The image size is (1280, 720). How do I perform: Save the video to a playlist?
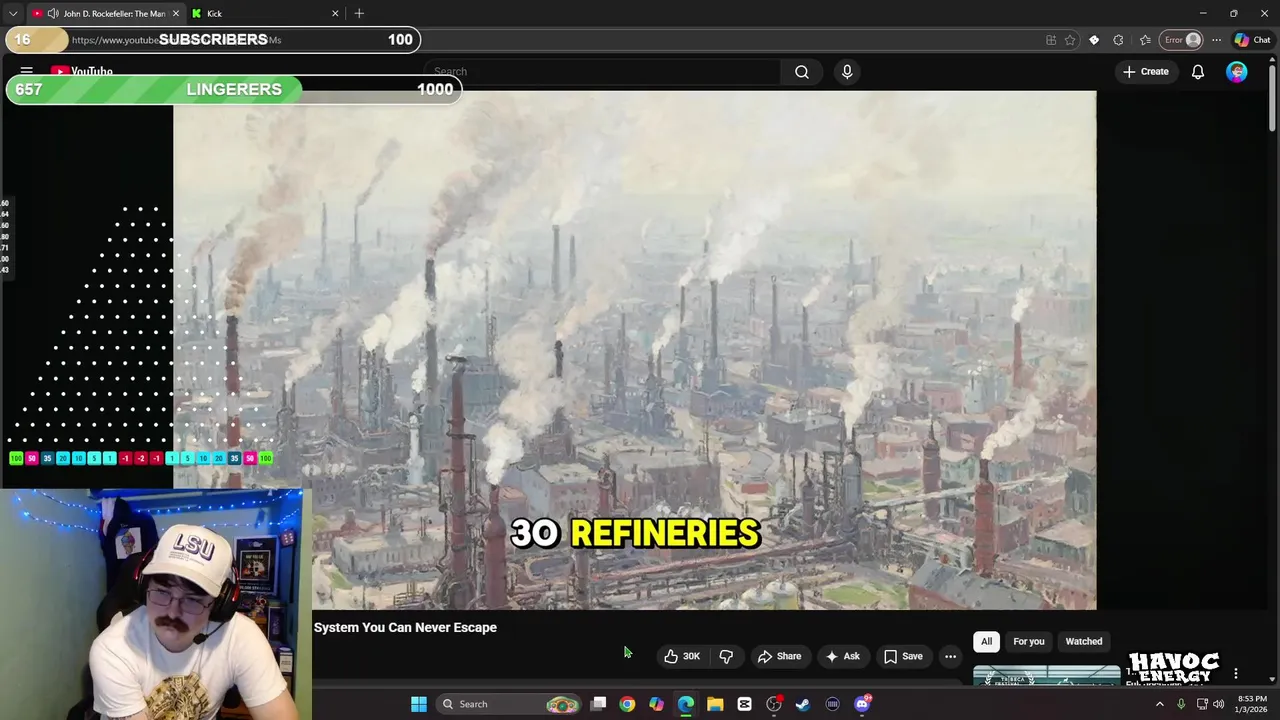(x=903, y=656)
